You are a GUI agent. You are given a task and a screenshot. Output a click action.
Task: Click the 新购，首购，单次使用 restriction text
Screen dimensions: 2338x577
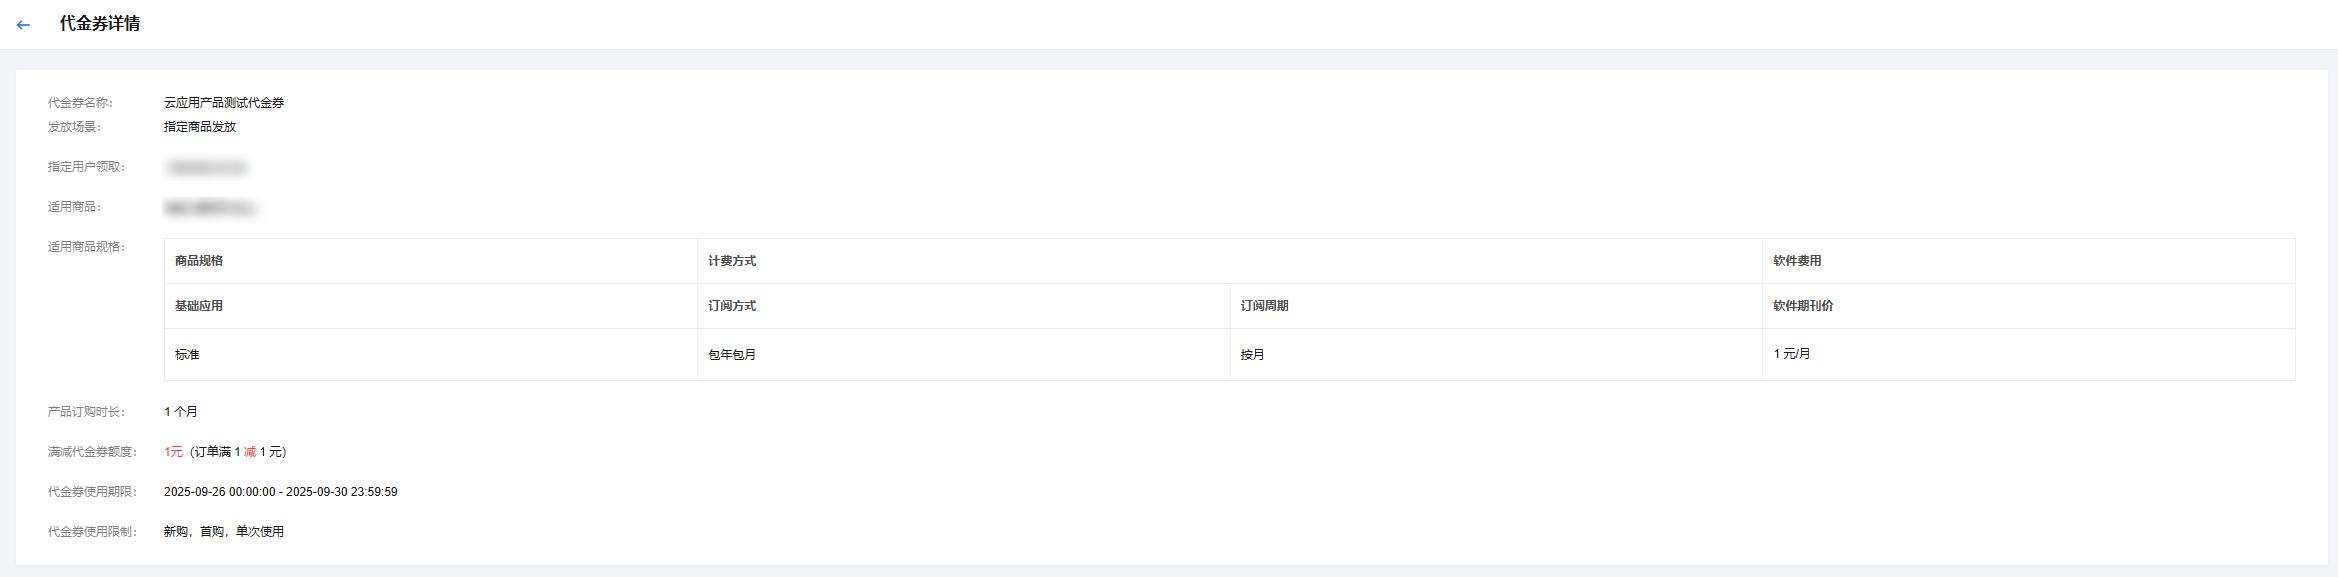[224, 532]
